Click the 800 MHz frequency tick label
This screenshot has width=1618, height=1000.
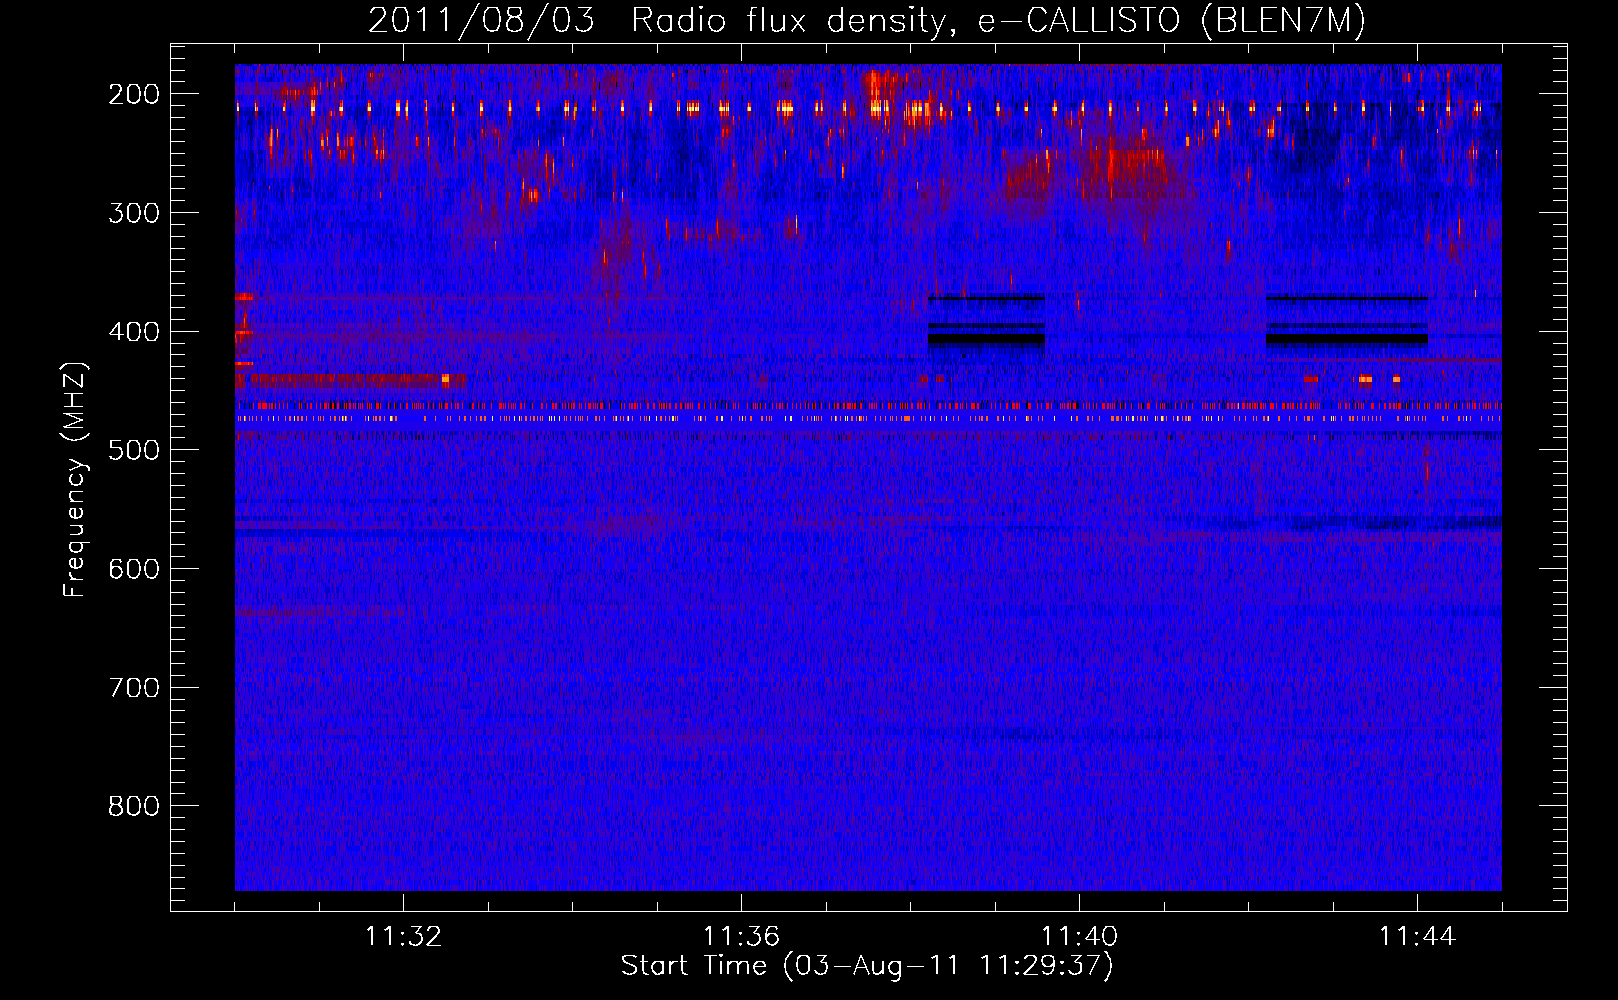133,806
